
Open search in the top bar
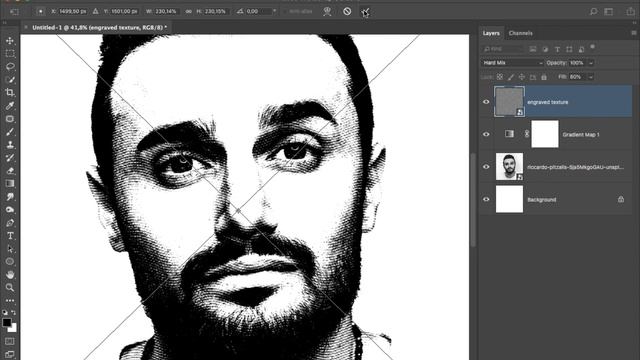(593, 11)
